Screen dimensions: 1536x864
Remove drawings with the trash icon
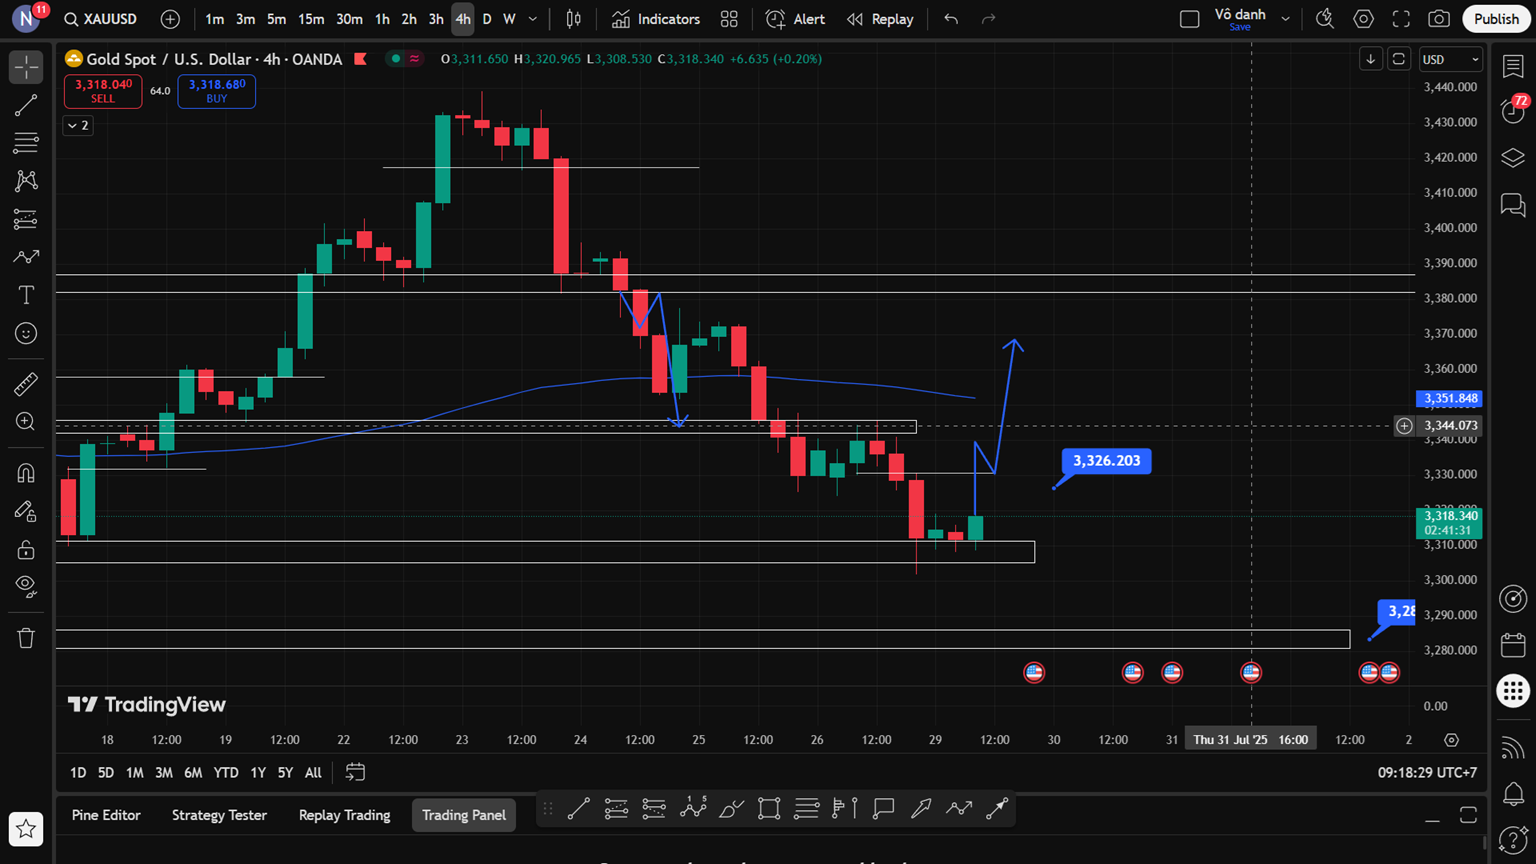26,638
